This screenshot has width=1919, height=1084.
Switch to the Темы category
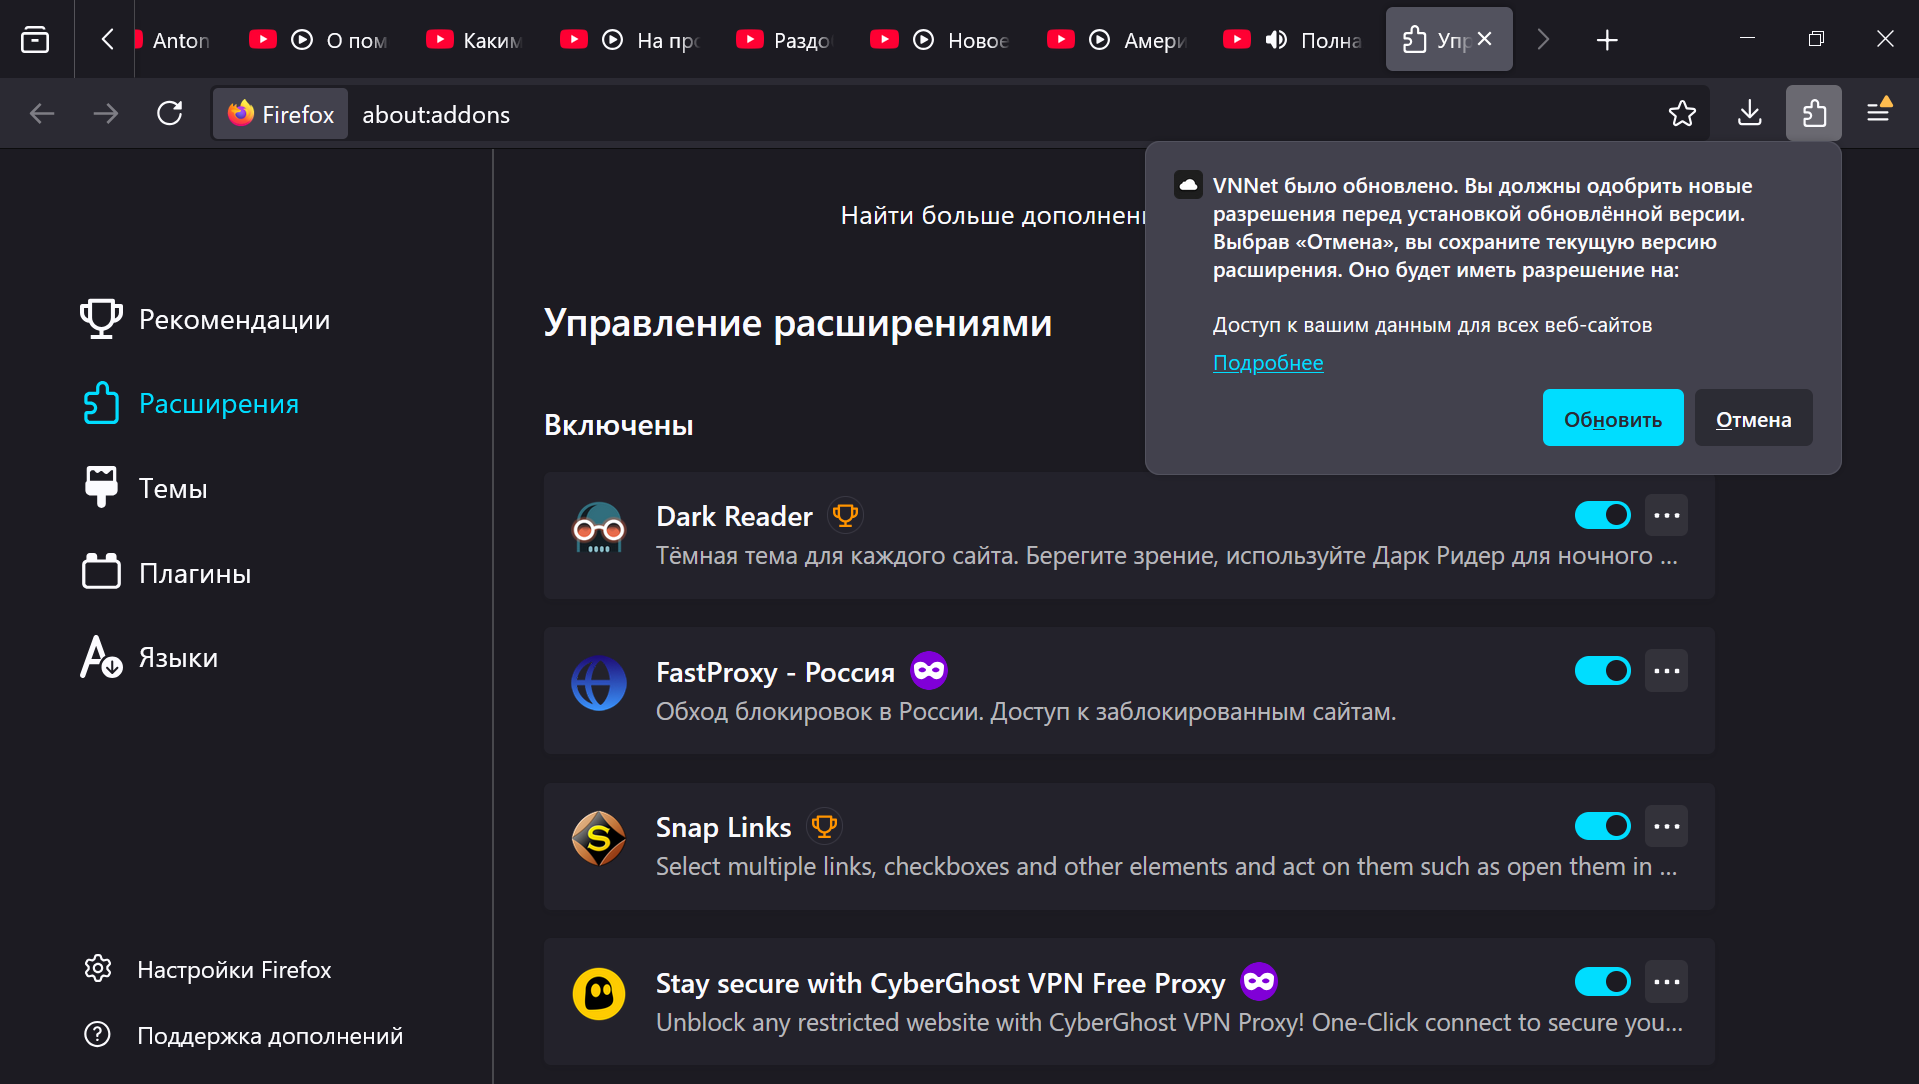[x=145, y=488]
